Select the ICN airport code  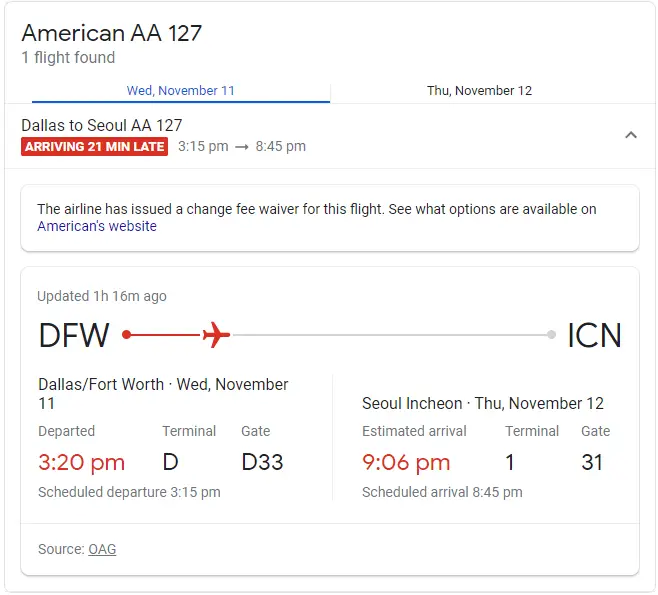[x=594, y=335]
